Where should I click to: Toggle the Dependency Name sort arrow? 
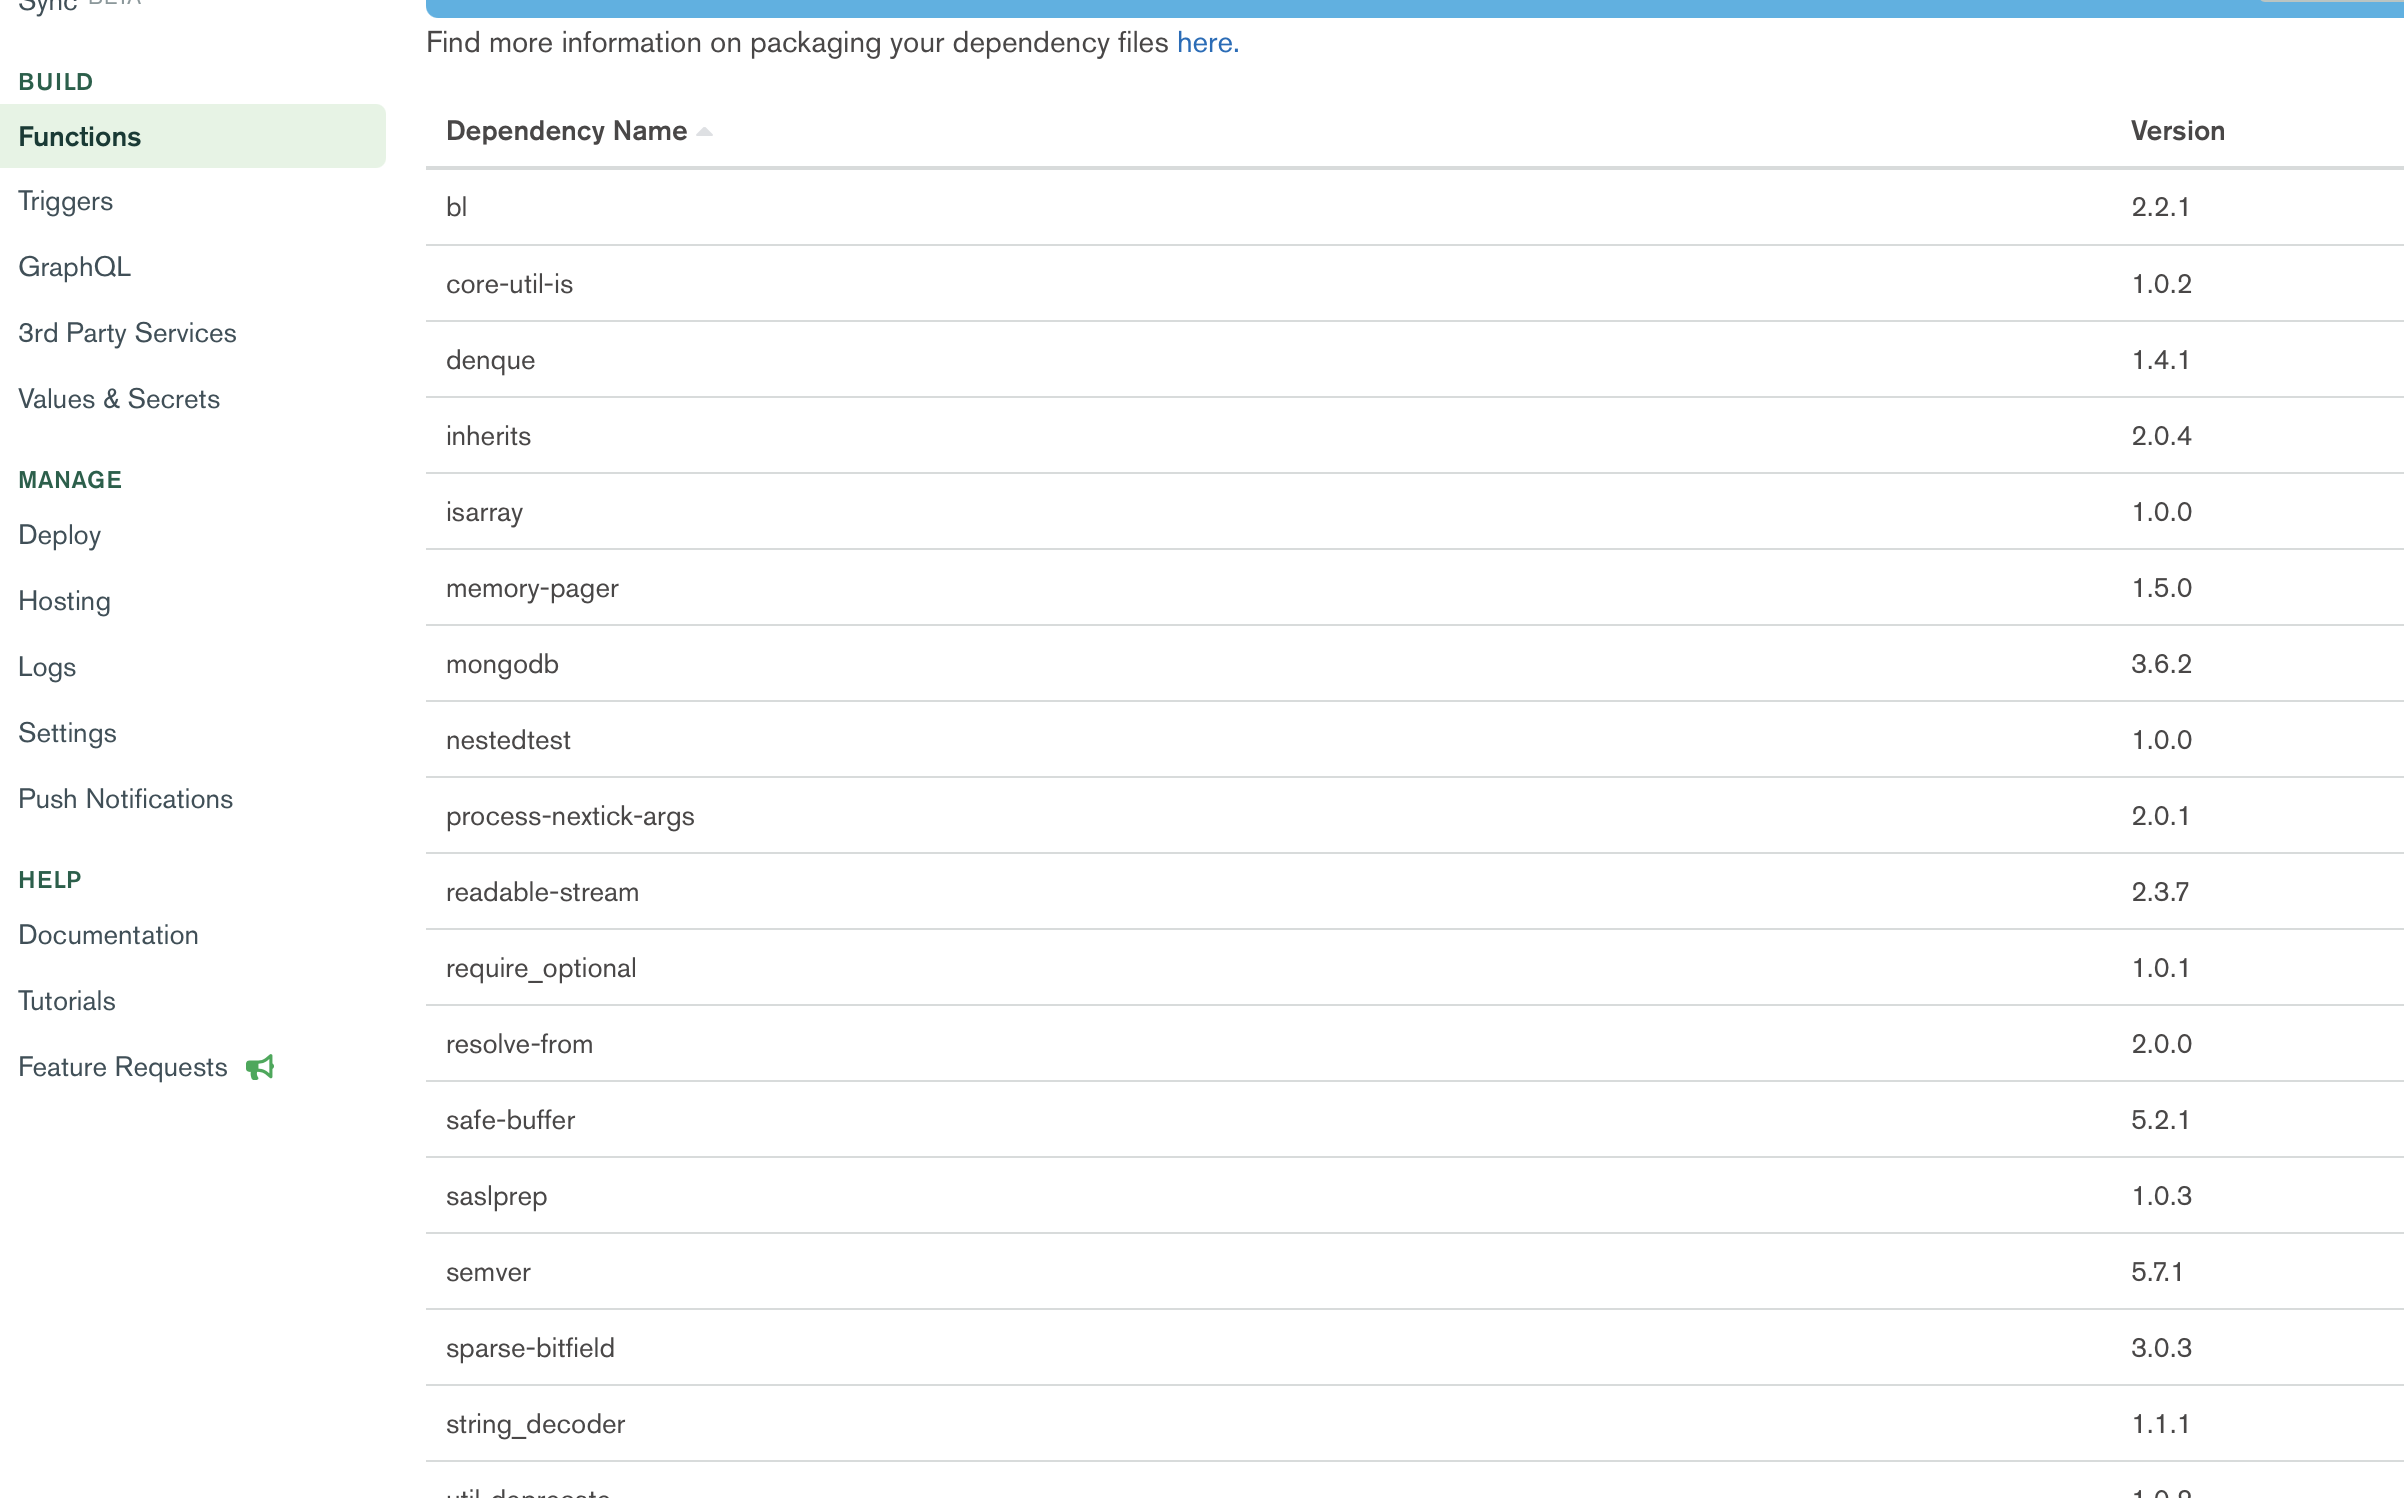(705, 132)
